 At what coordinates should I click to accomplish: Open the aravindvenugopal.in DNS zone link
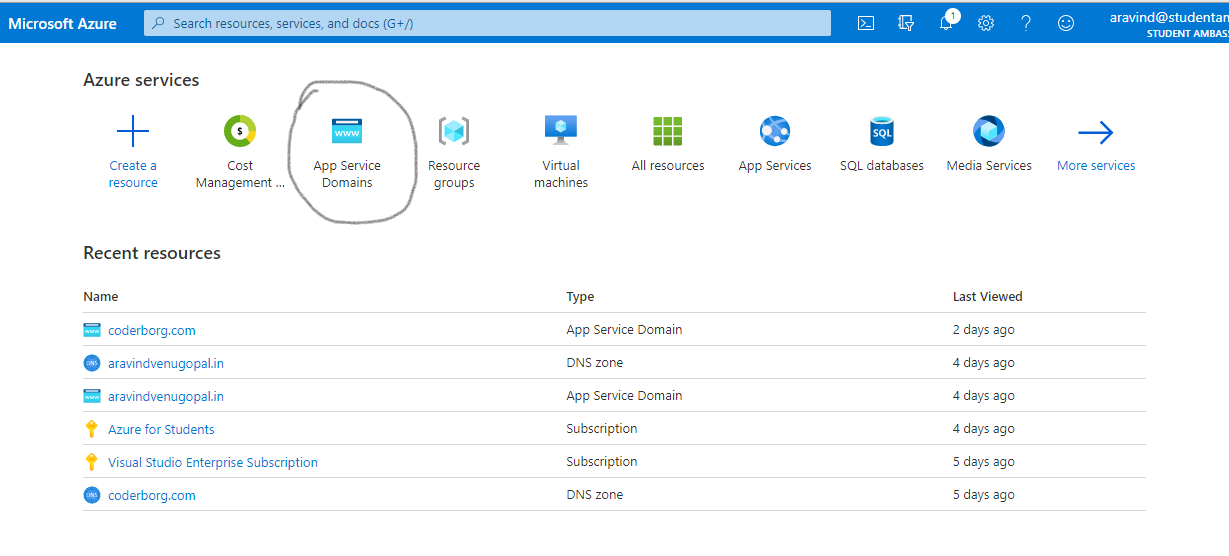[166, 363]
